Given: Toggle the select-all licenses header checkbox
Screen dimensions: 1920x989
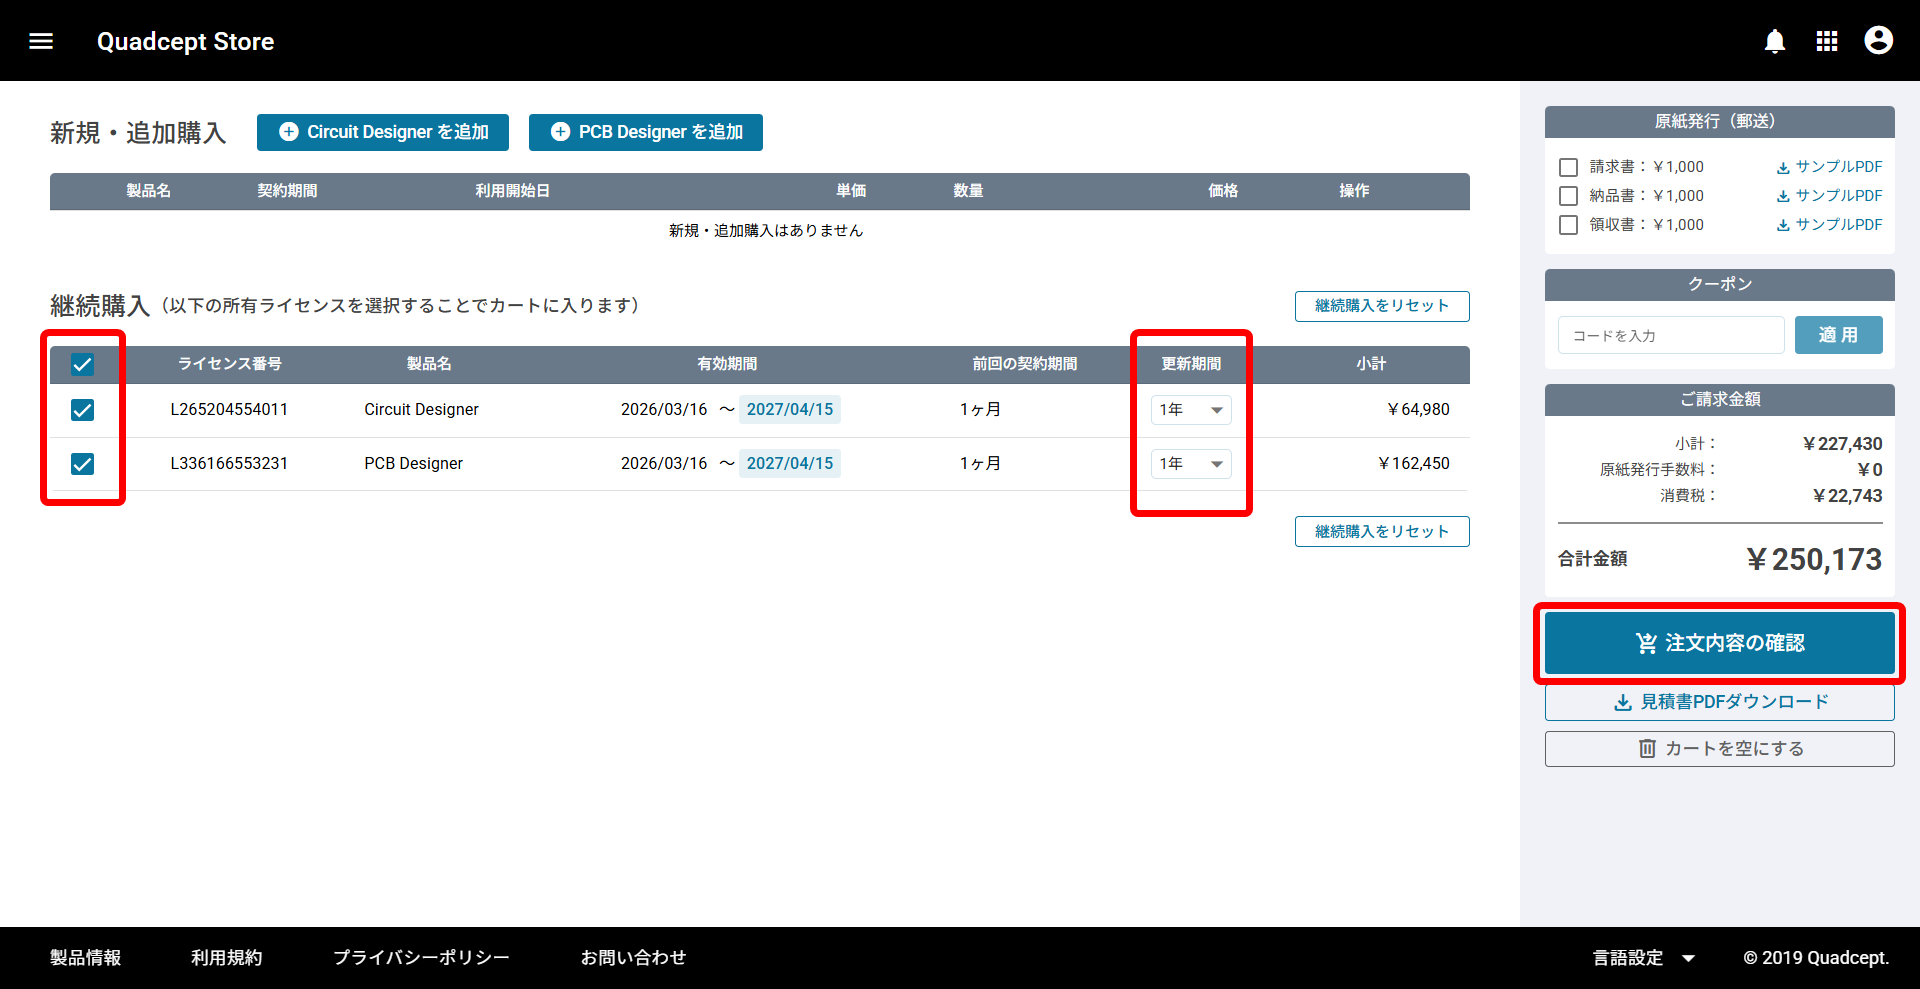Looking at the screenshot, I should pos(83,365).
